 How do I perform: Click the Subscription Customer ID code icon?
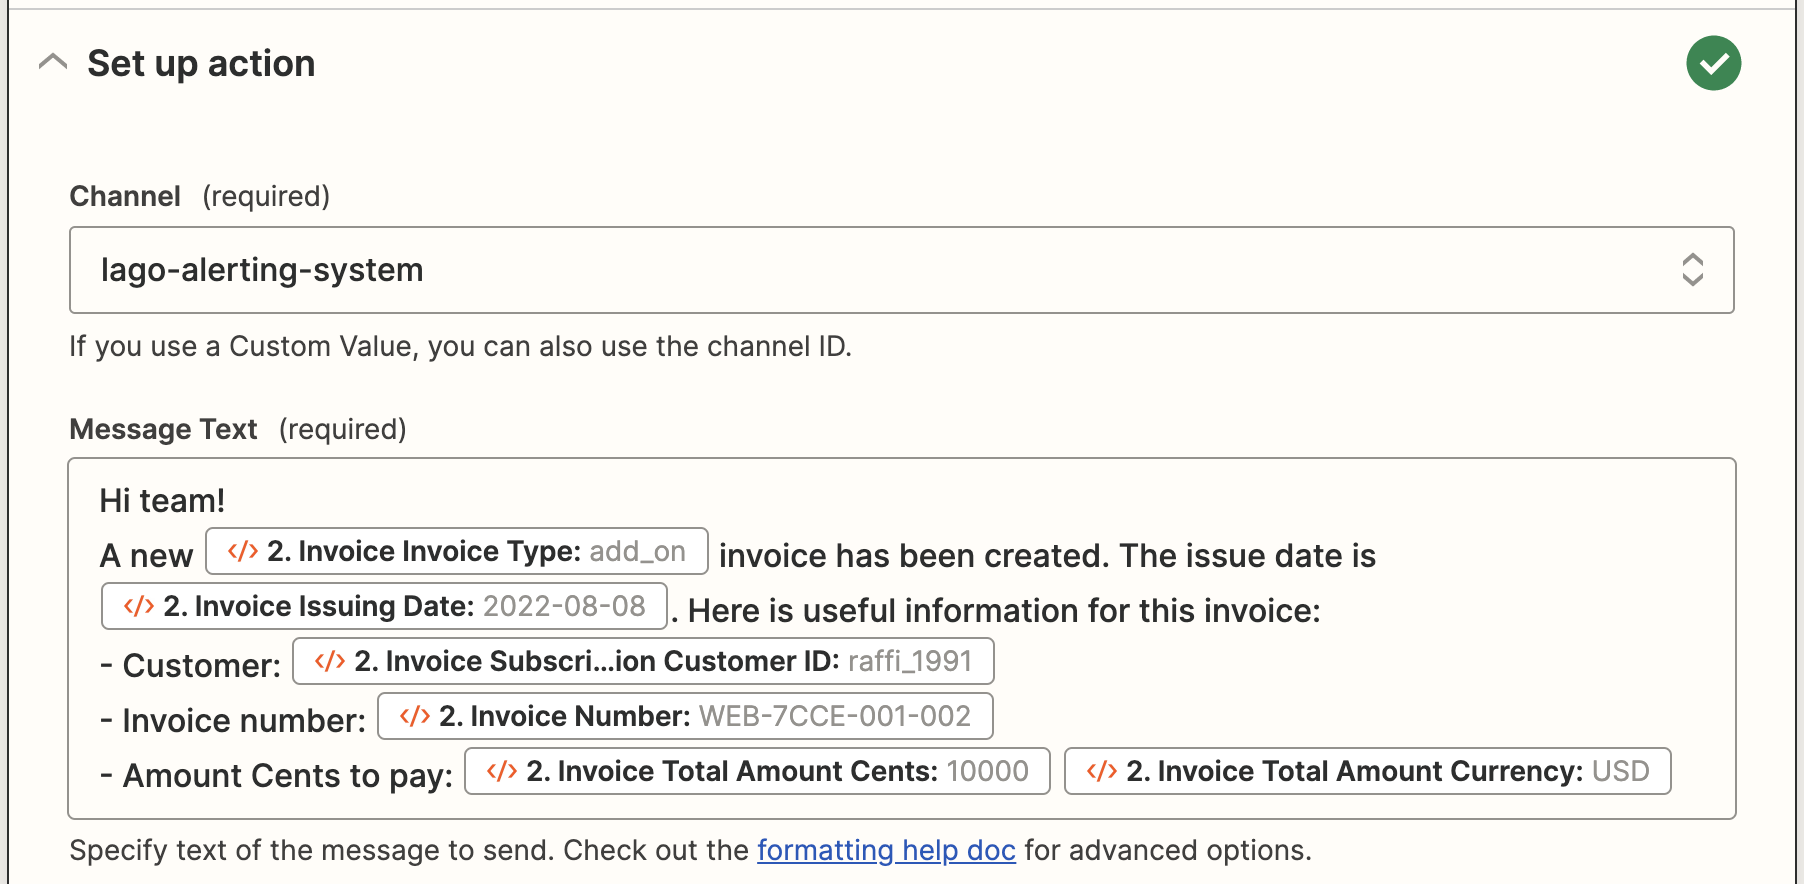click(x=330, y=662)
